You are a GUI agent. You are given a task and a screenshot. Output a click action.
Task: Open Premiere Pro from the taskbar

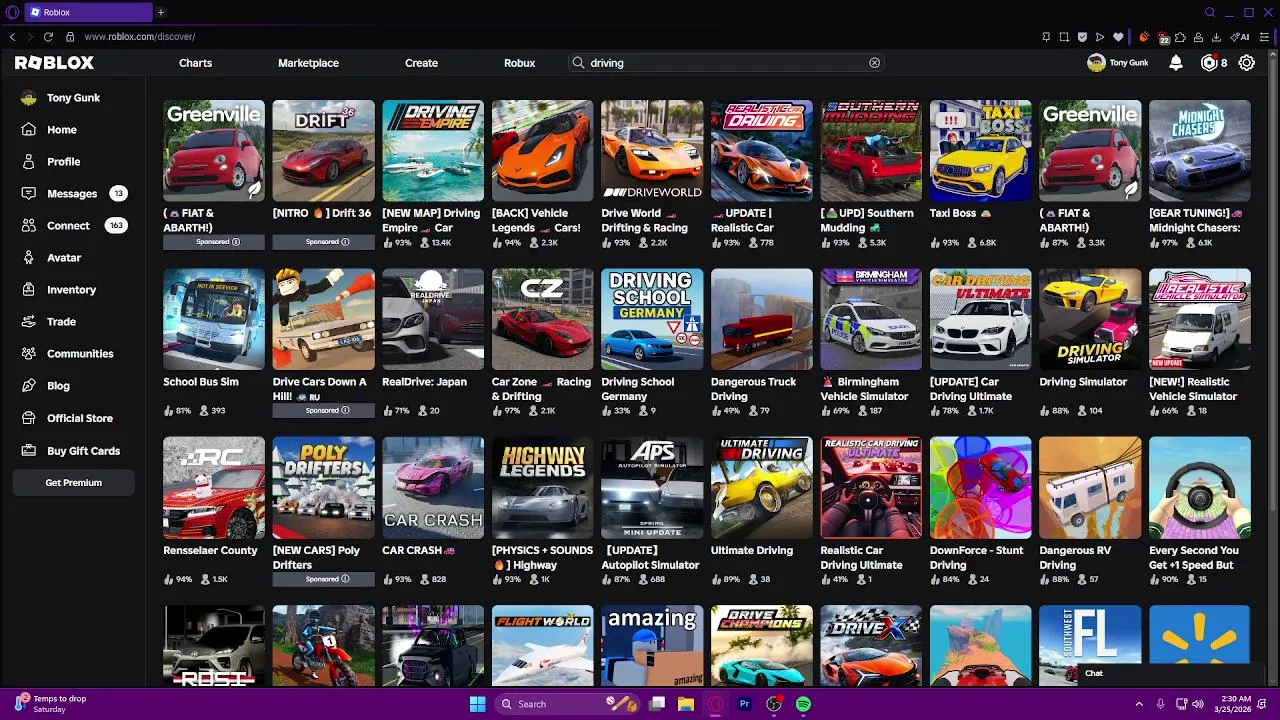[x=744, y=704]
